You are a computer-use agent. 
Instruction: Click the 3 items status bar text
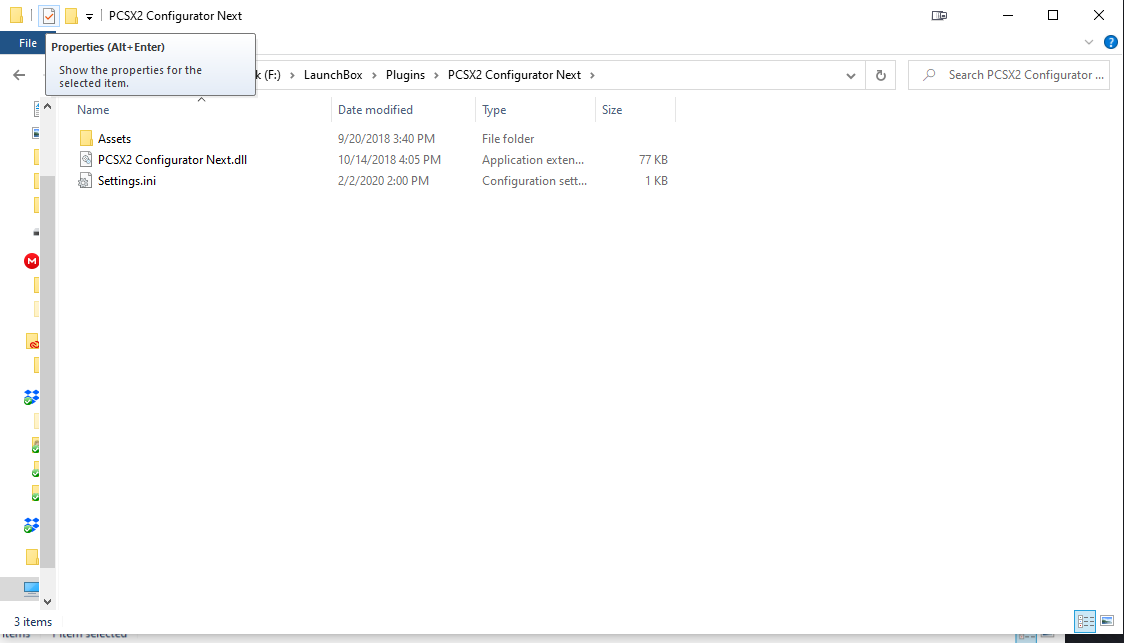click(x=33, y=621)
